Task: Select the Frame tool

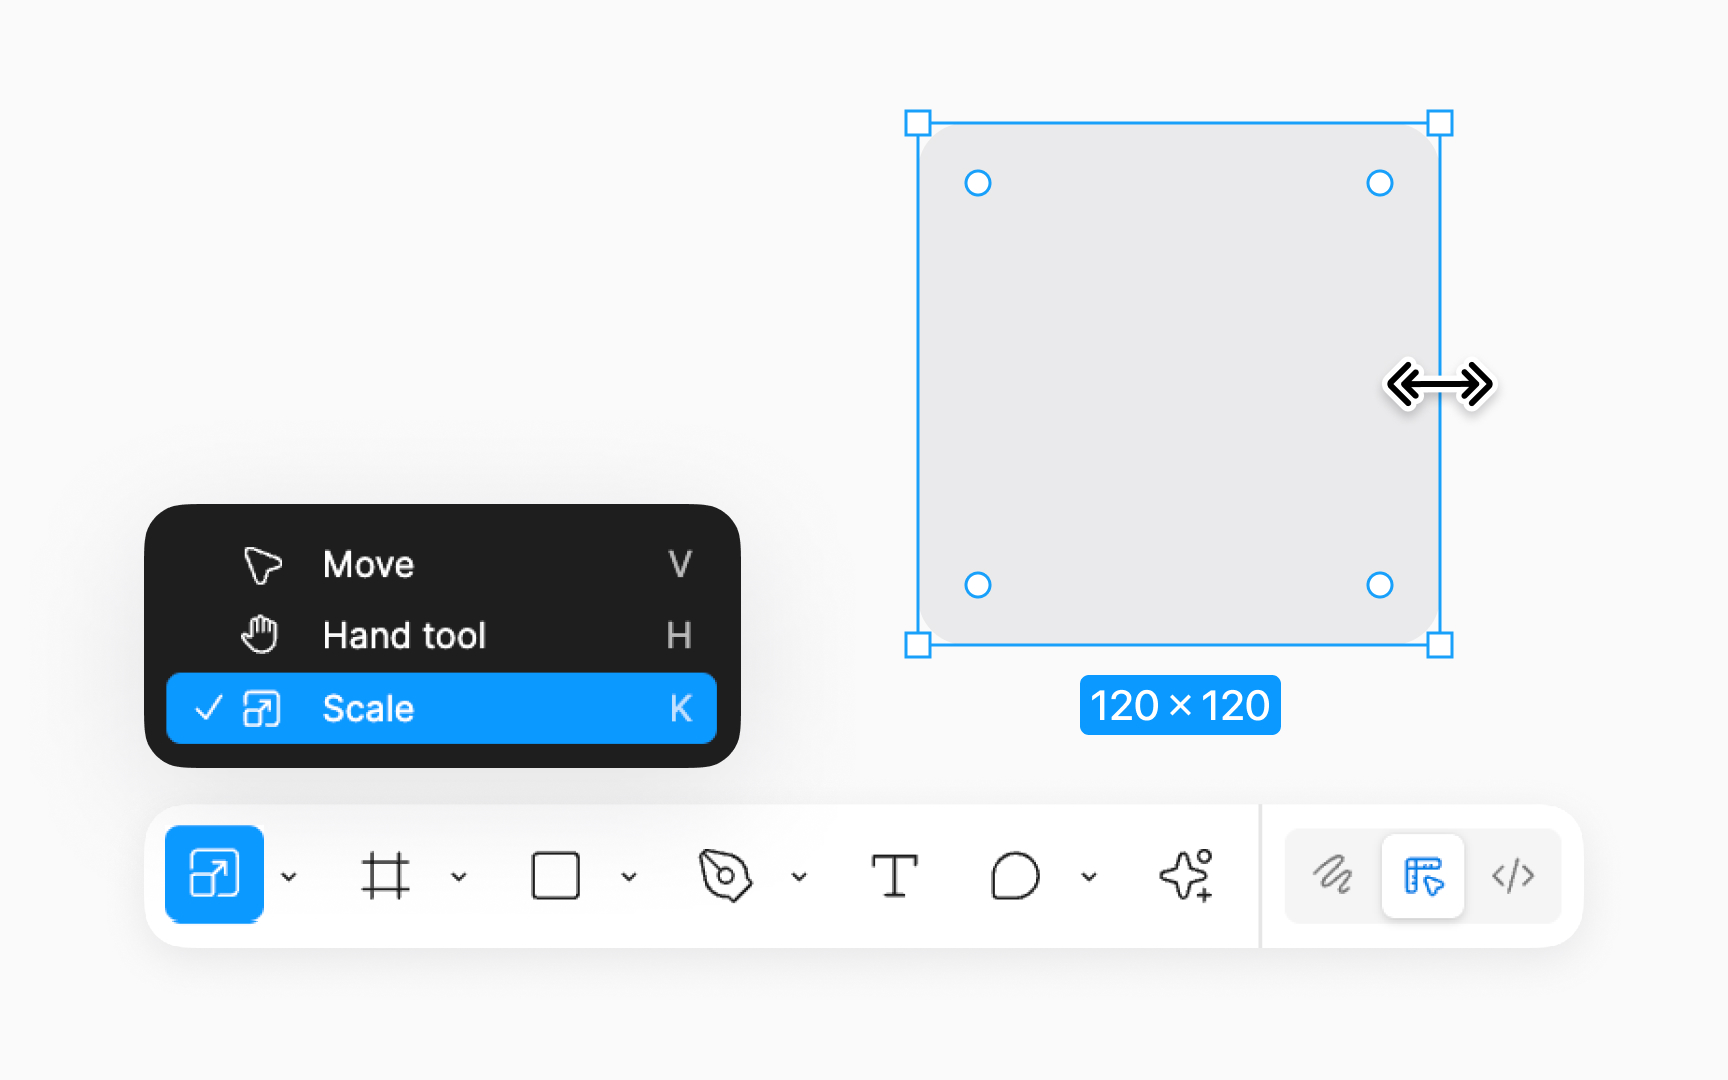Action: (x=385, y=876)
